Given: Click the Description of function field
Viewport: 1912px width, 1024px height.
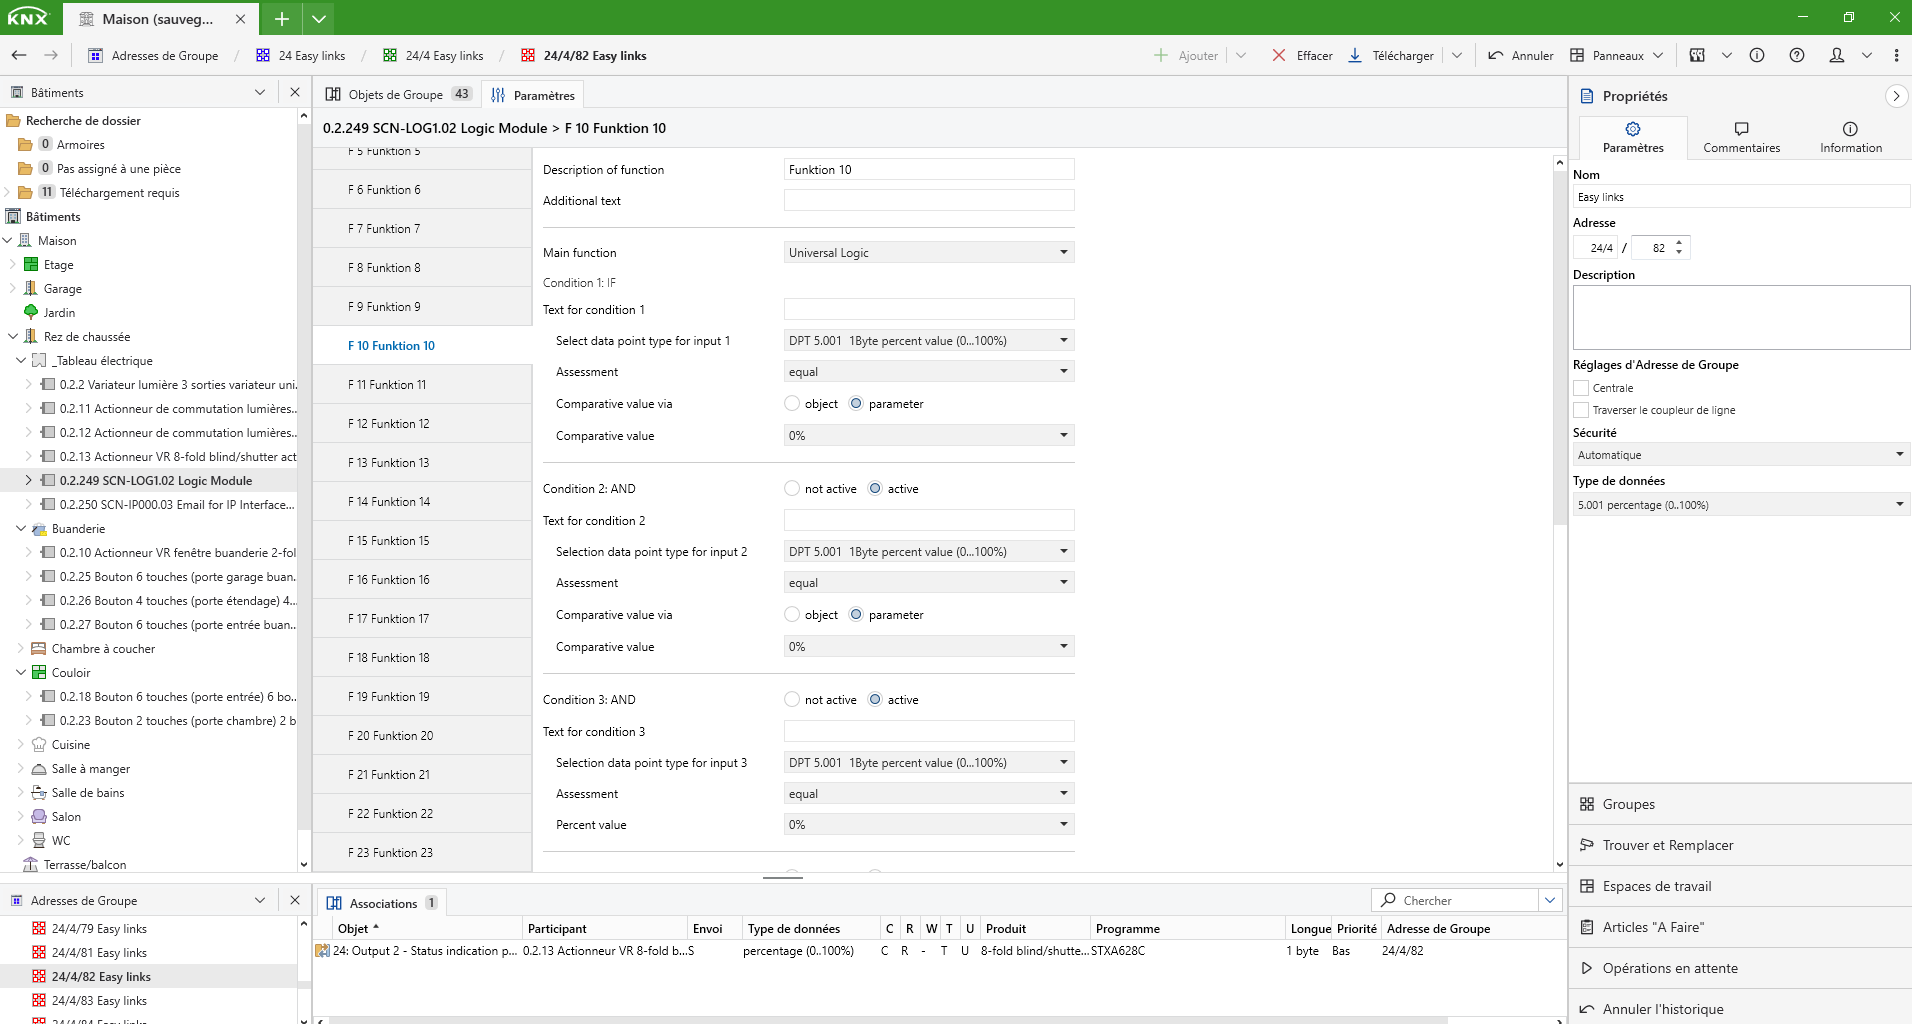Looking at the screenshot, I should click(929, 170).
